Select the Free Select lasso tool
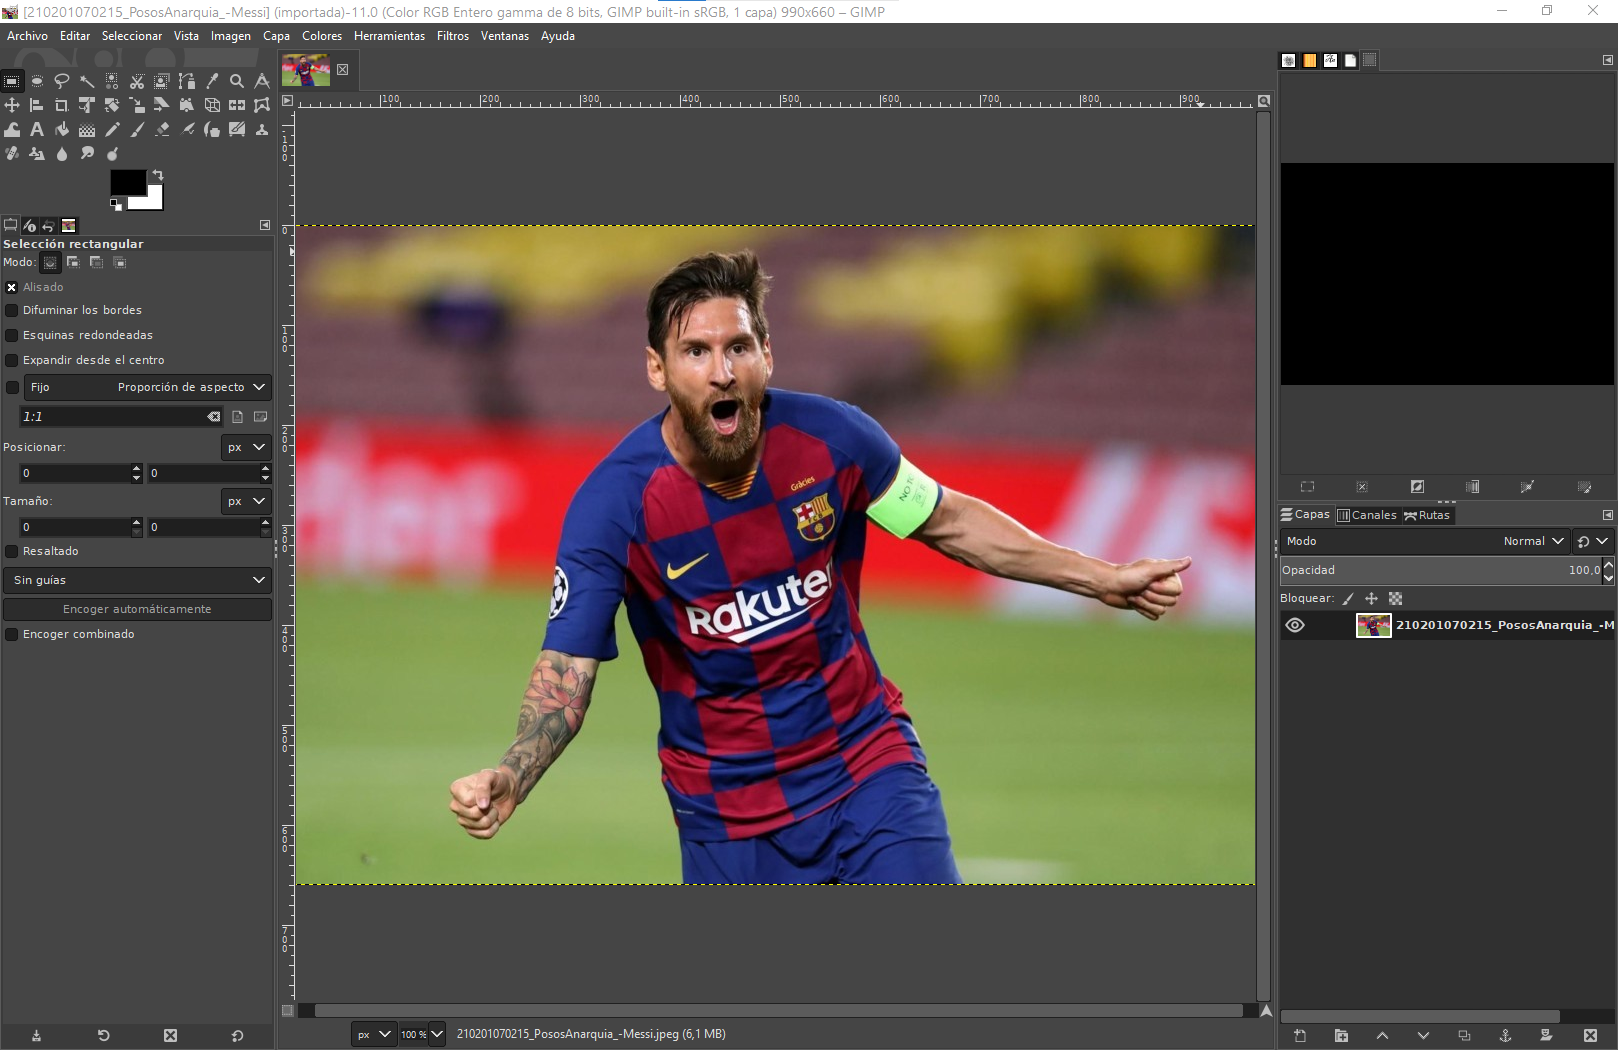The image size is (1618, 1050). tap(62, 81)
